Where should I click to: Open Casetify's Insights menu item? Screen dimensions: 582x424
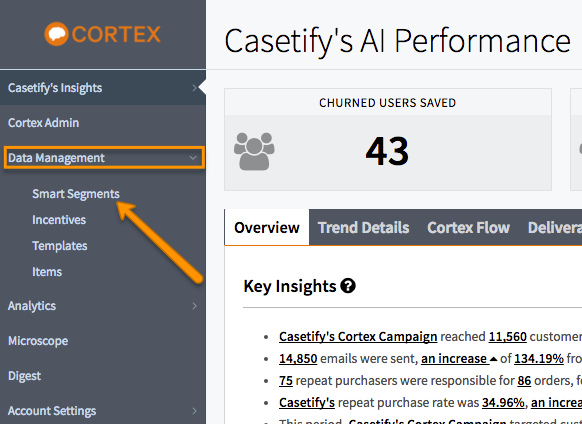coord(103,88)
